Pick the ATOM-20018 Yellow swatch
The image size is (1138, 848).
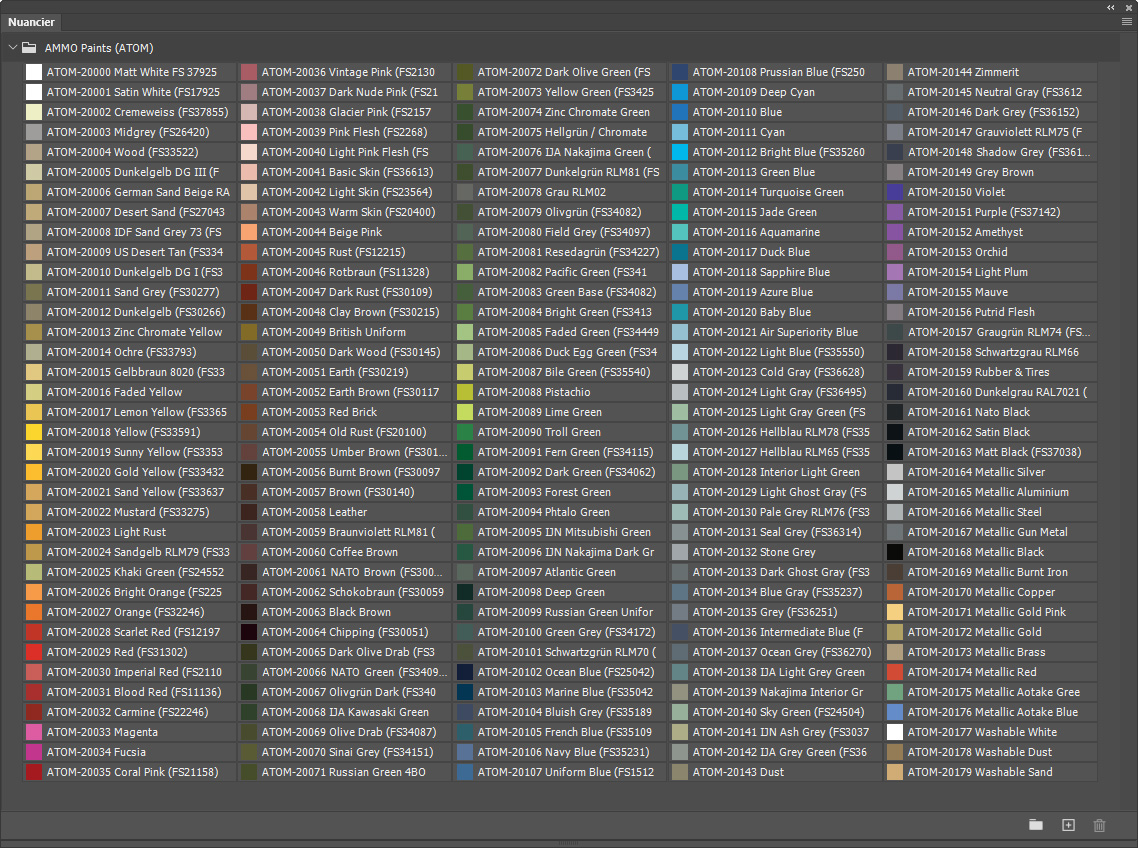(34, 432)
